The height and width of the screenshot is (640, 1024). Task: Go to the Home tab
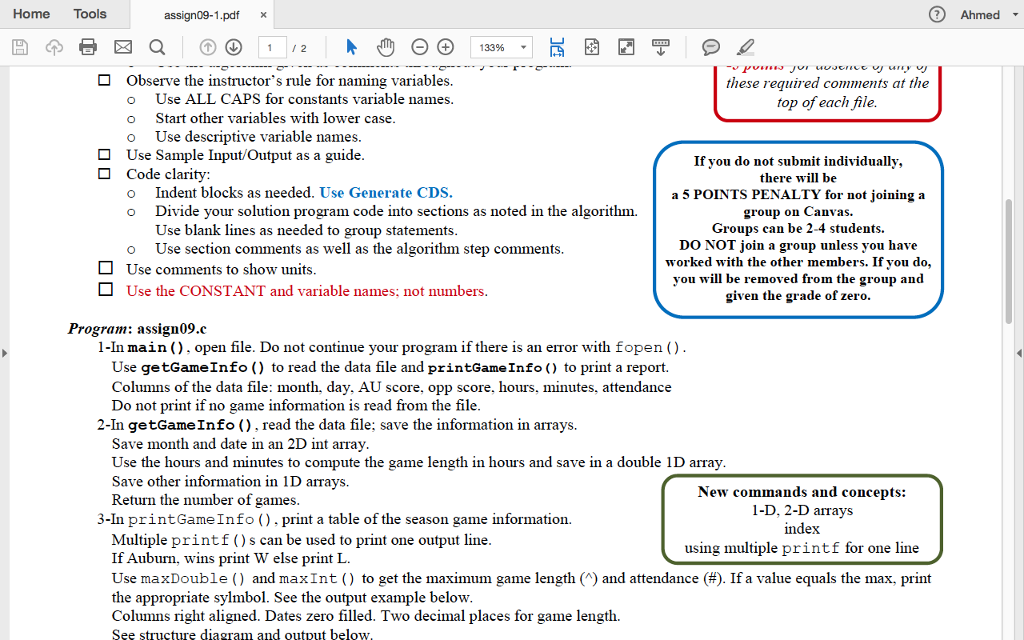pyautogui.click(x=31, y=14)
